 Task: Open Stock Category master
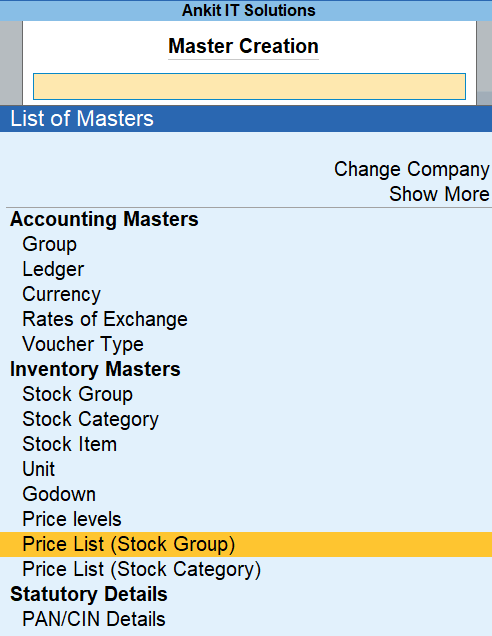[90, 419]
